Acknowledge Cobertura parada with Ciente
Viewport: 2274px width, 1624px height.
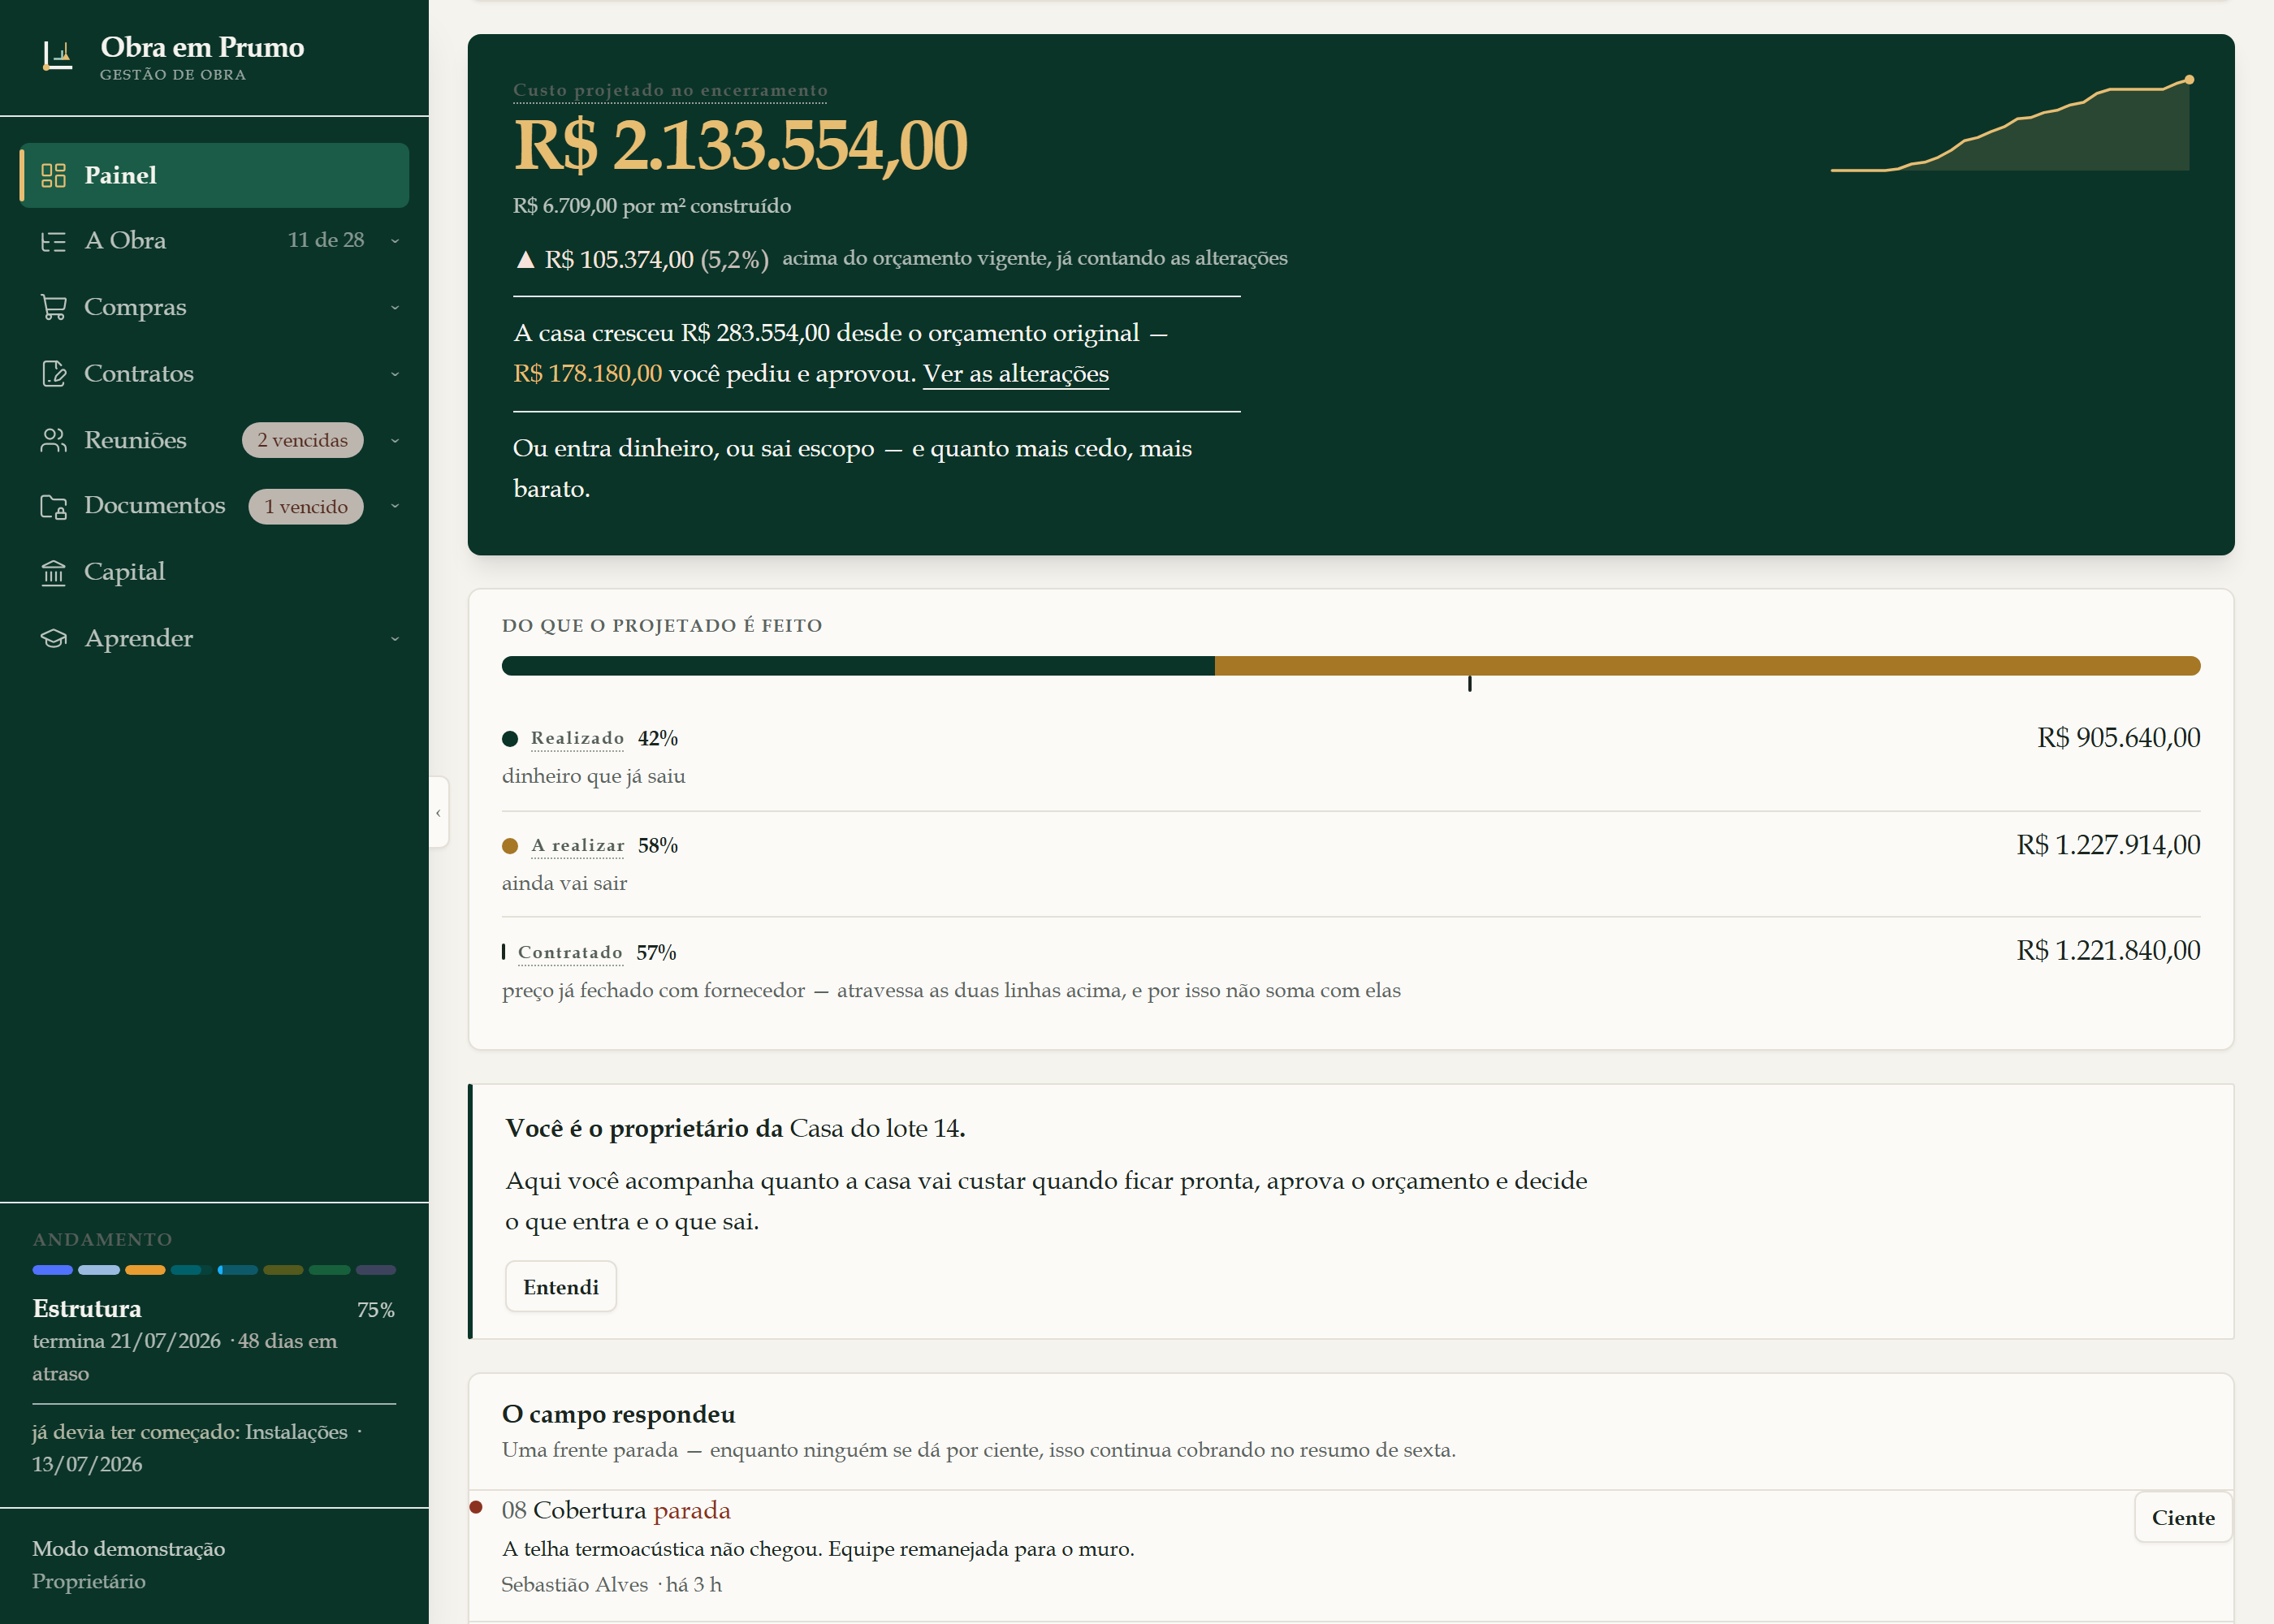coord(2182,1517)
